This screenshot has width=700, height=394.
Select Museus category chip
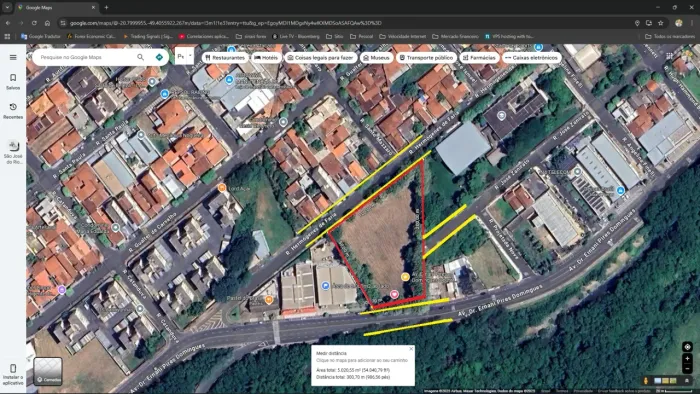click(x=376, y=58)
